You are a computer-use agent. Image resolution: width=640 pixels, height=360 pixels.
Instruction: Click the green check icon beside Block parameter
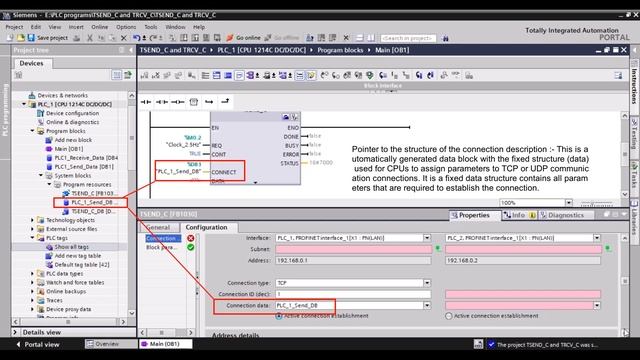[x=191, y=247]
